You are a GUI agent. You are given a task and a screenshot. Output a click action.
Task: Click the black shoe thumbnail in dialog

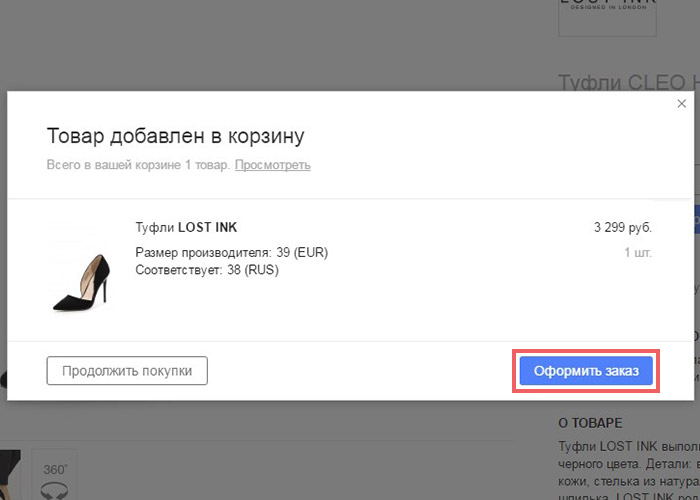(82, 283)
